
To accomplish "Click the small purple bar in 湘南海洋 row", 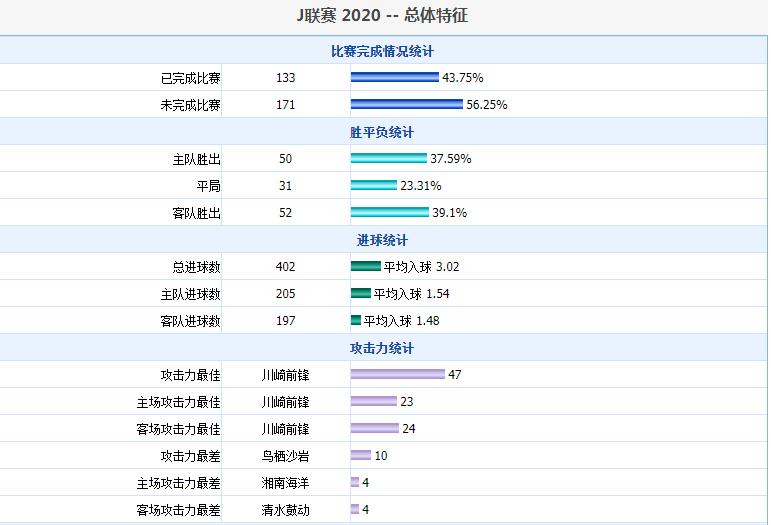I will pyautogui.click(x=355, y=483).
